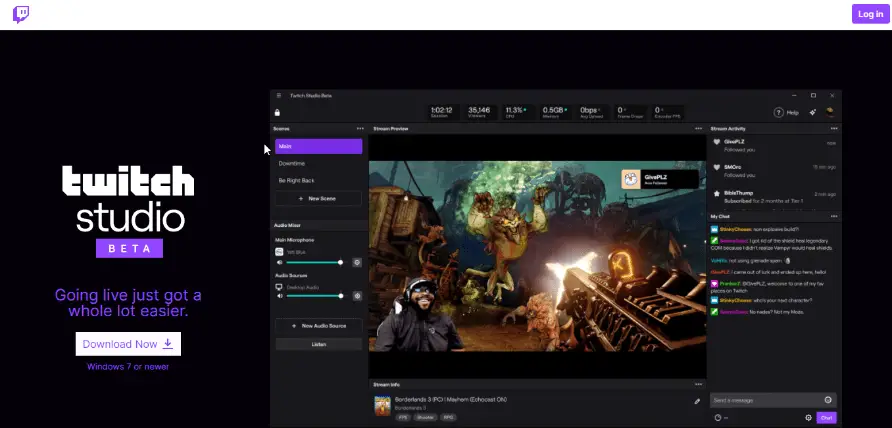
Task: Click the Listen button
Action: point(319,344)
